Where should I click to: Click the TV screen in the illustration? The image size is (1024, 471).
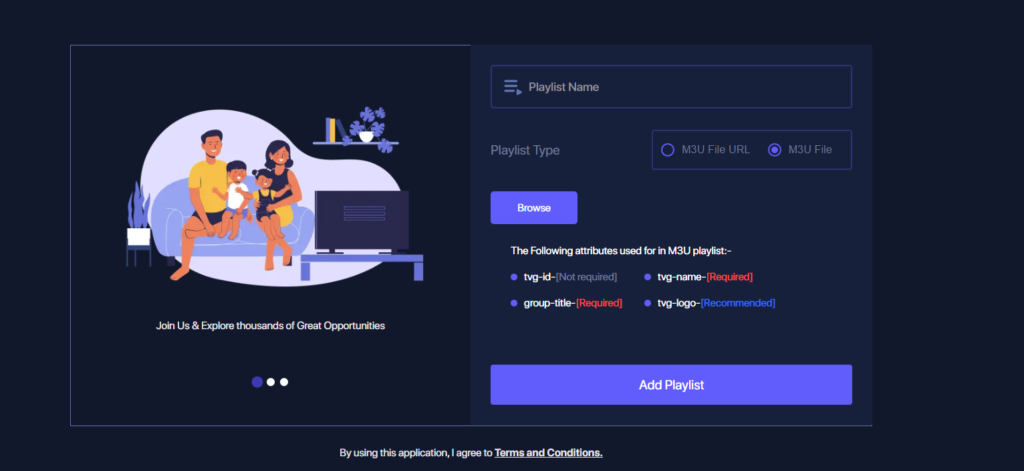click(x=362, y=220)
